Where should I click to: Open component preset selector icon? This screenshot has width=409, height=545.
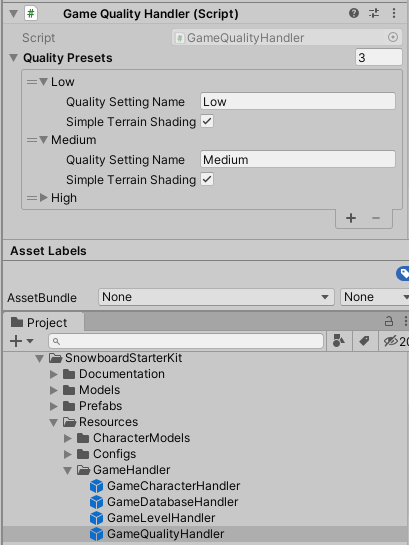point(374,14)
